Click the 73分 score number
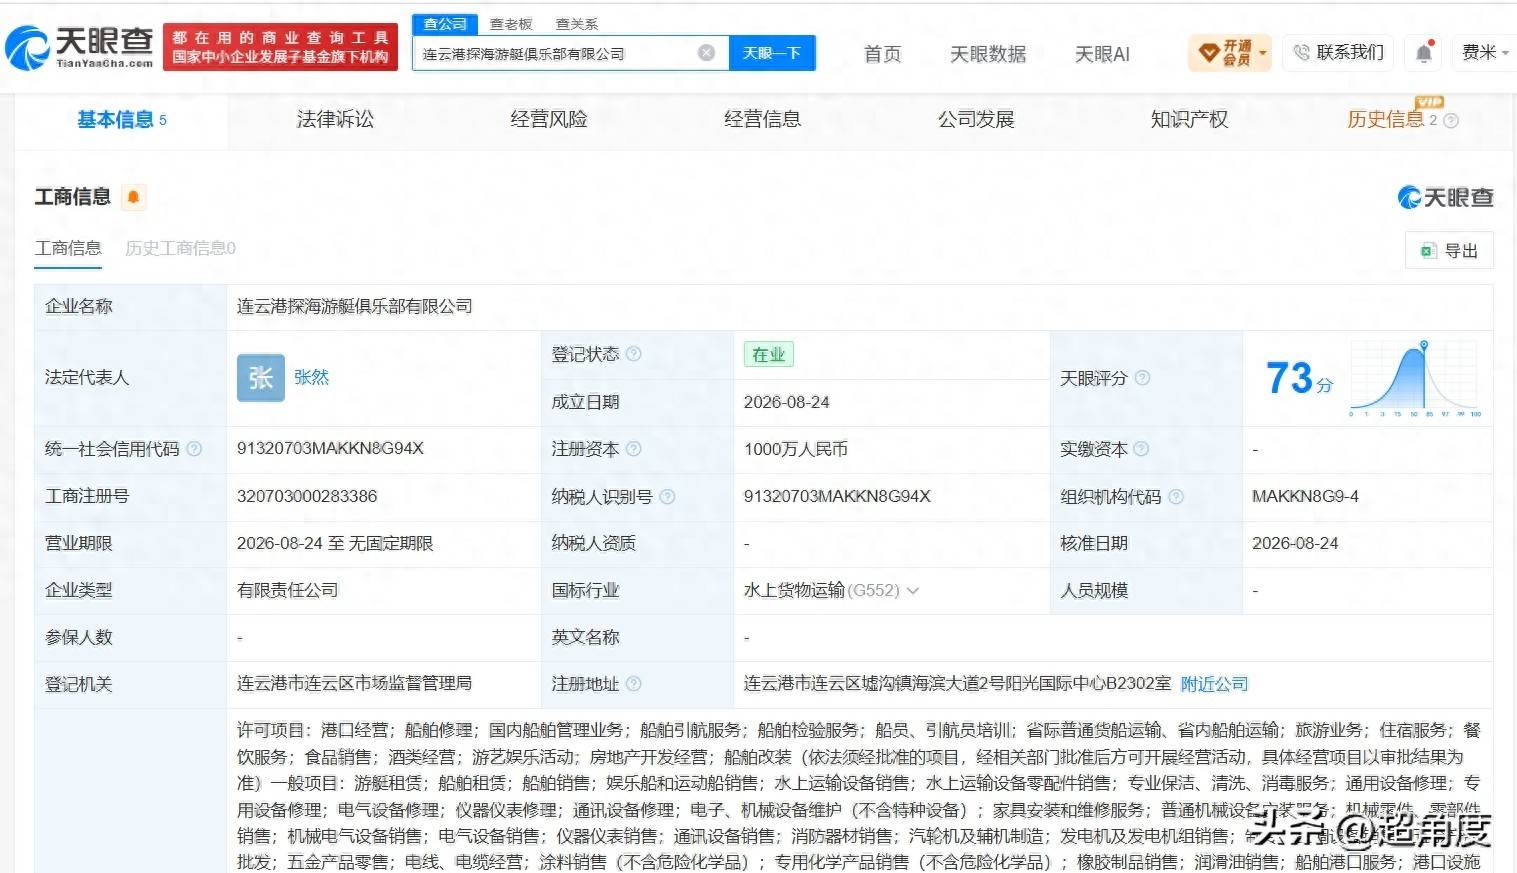 click(x=1298, y=378)
